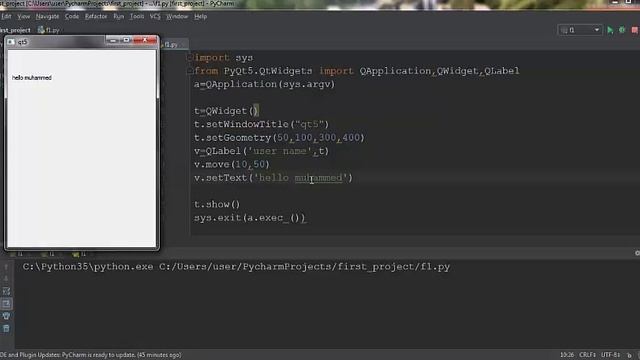The width and height of the screenshot is (640, 360).
Task: Place the cursor on the 't.show()' line
Action: [217, 204]
